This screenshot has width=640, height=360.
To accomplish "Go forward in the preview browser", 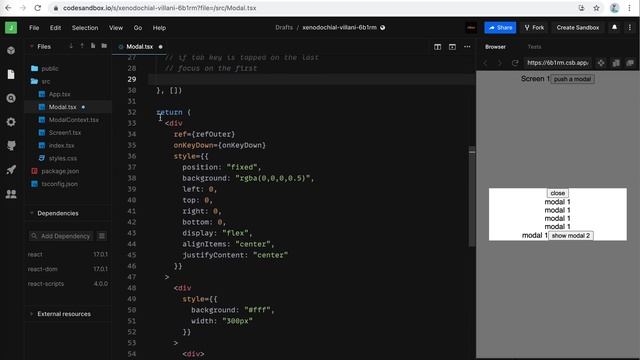I will tap(500, 63).
